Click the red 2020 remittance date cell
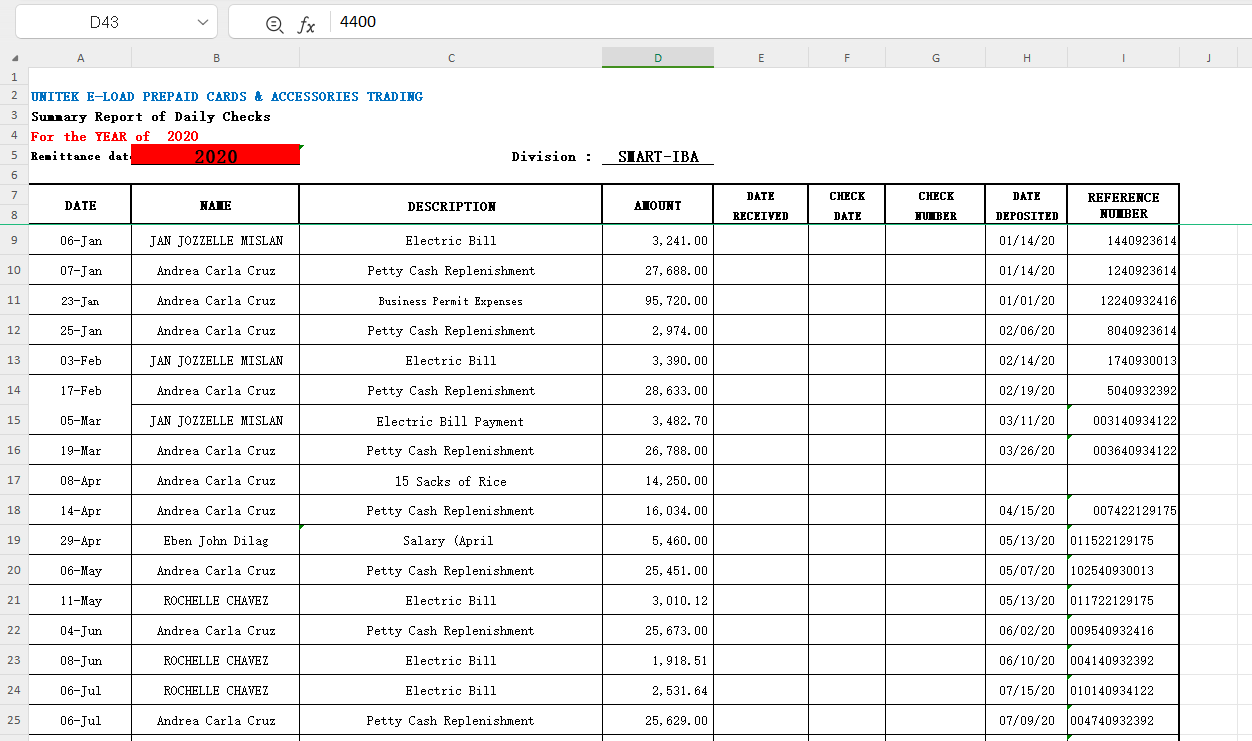Image resolution: width=1252 pixels, height=741 pixels. pyautogui.click(x=215, y=156)
